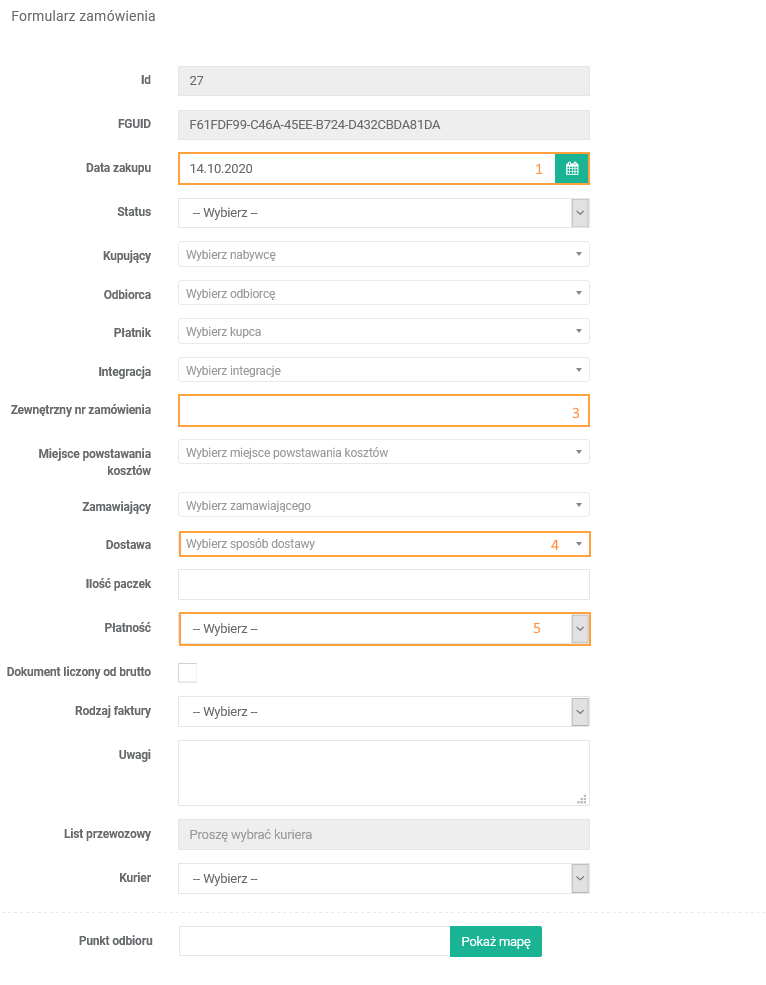Choose delivery method in Dostawa dropdown
Screen dimensions: 766x985
(x=383, y=544)
